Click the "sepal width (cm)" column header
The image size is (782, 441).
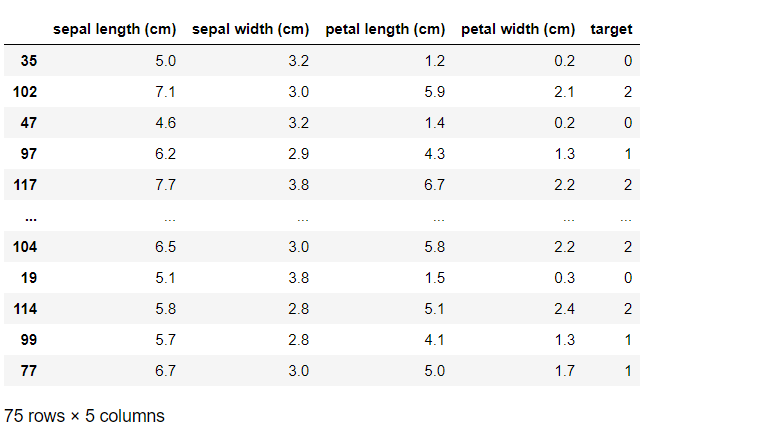pyautogui.click(x=251, y=29)
